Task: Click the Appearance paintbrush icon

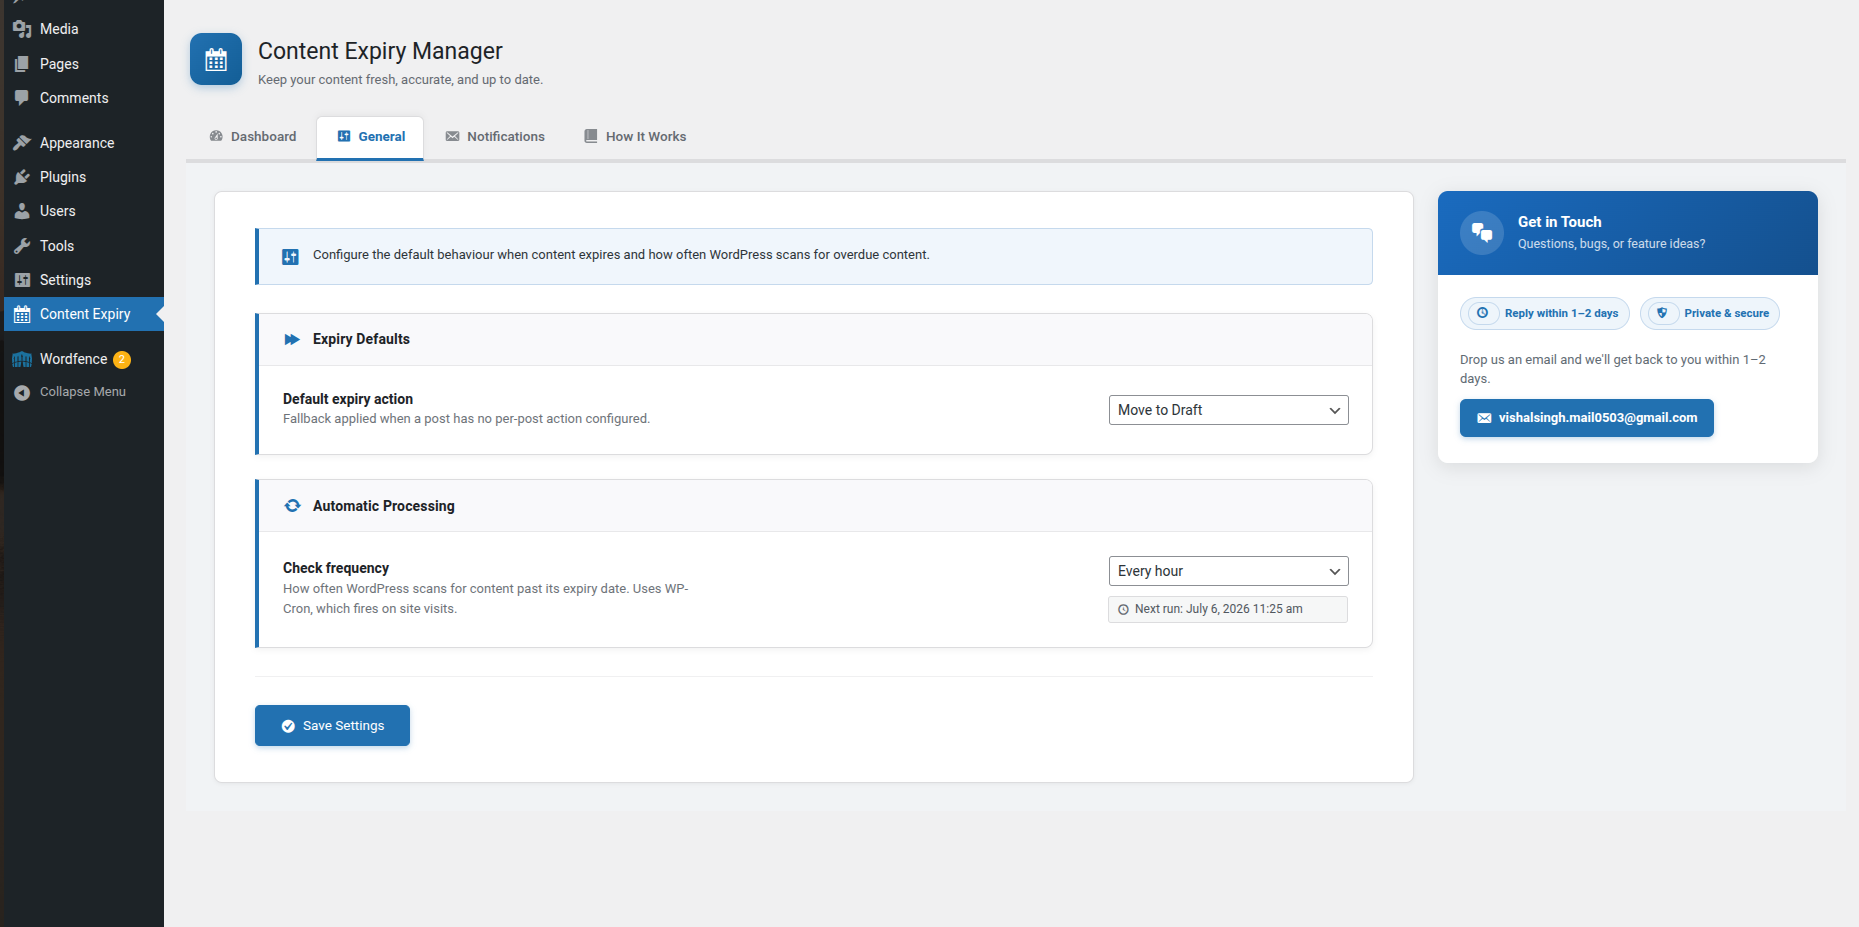Action: coord(22,143)
